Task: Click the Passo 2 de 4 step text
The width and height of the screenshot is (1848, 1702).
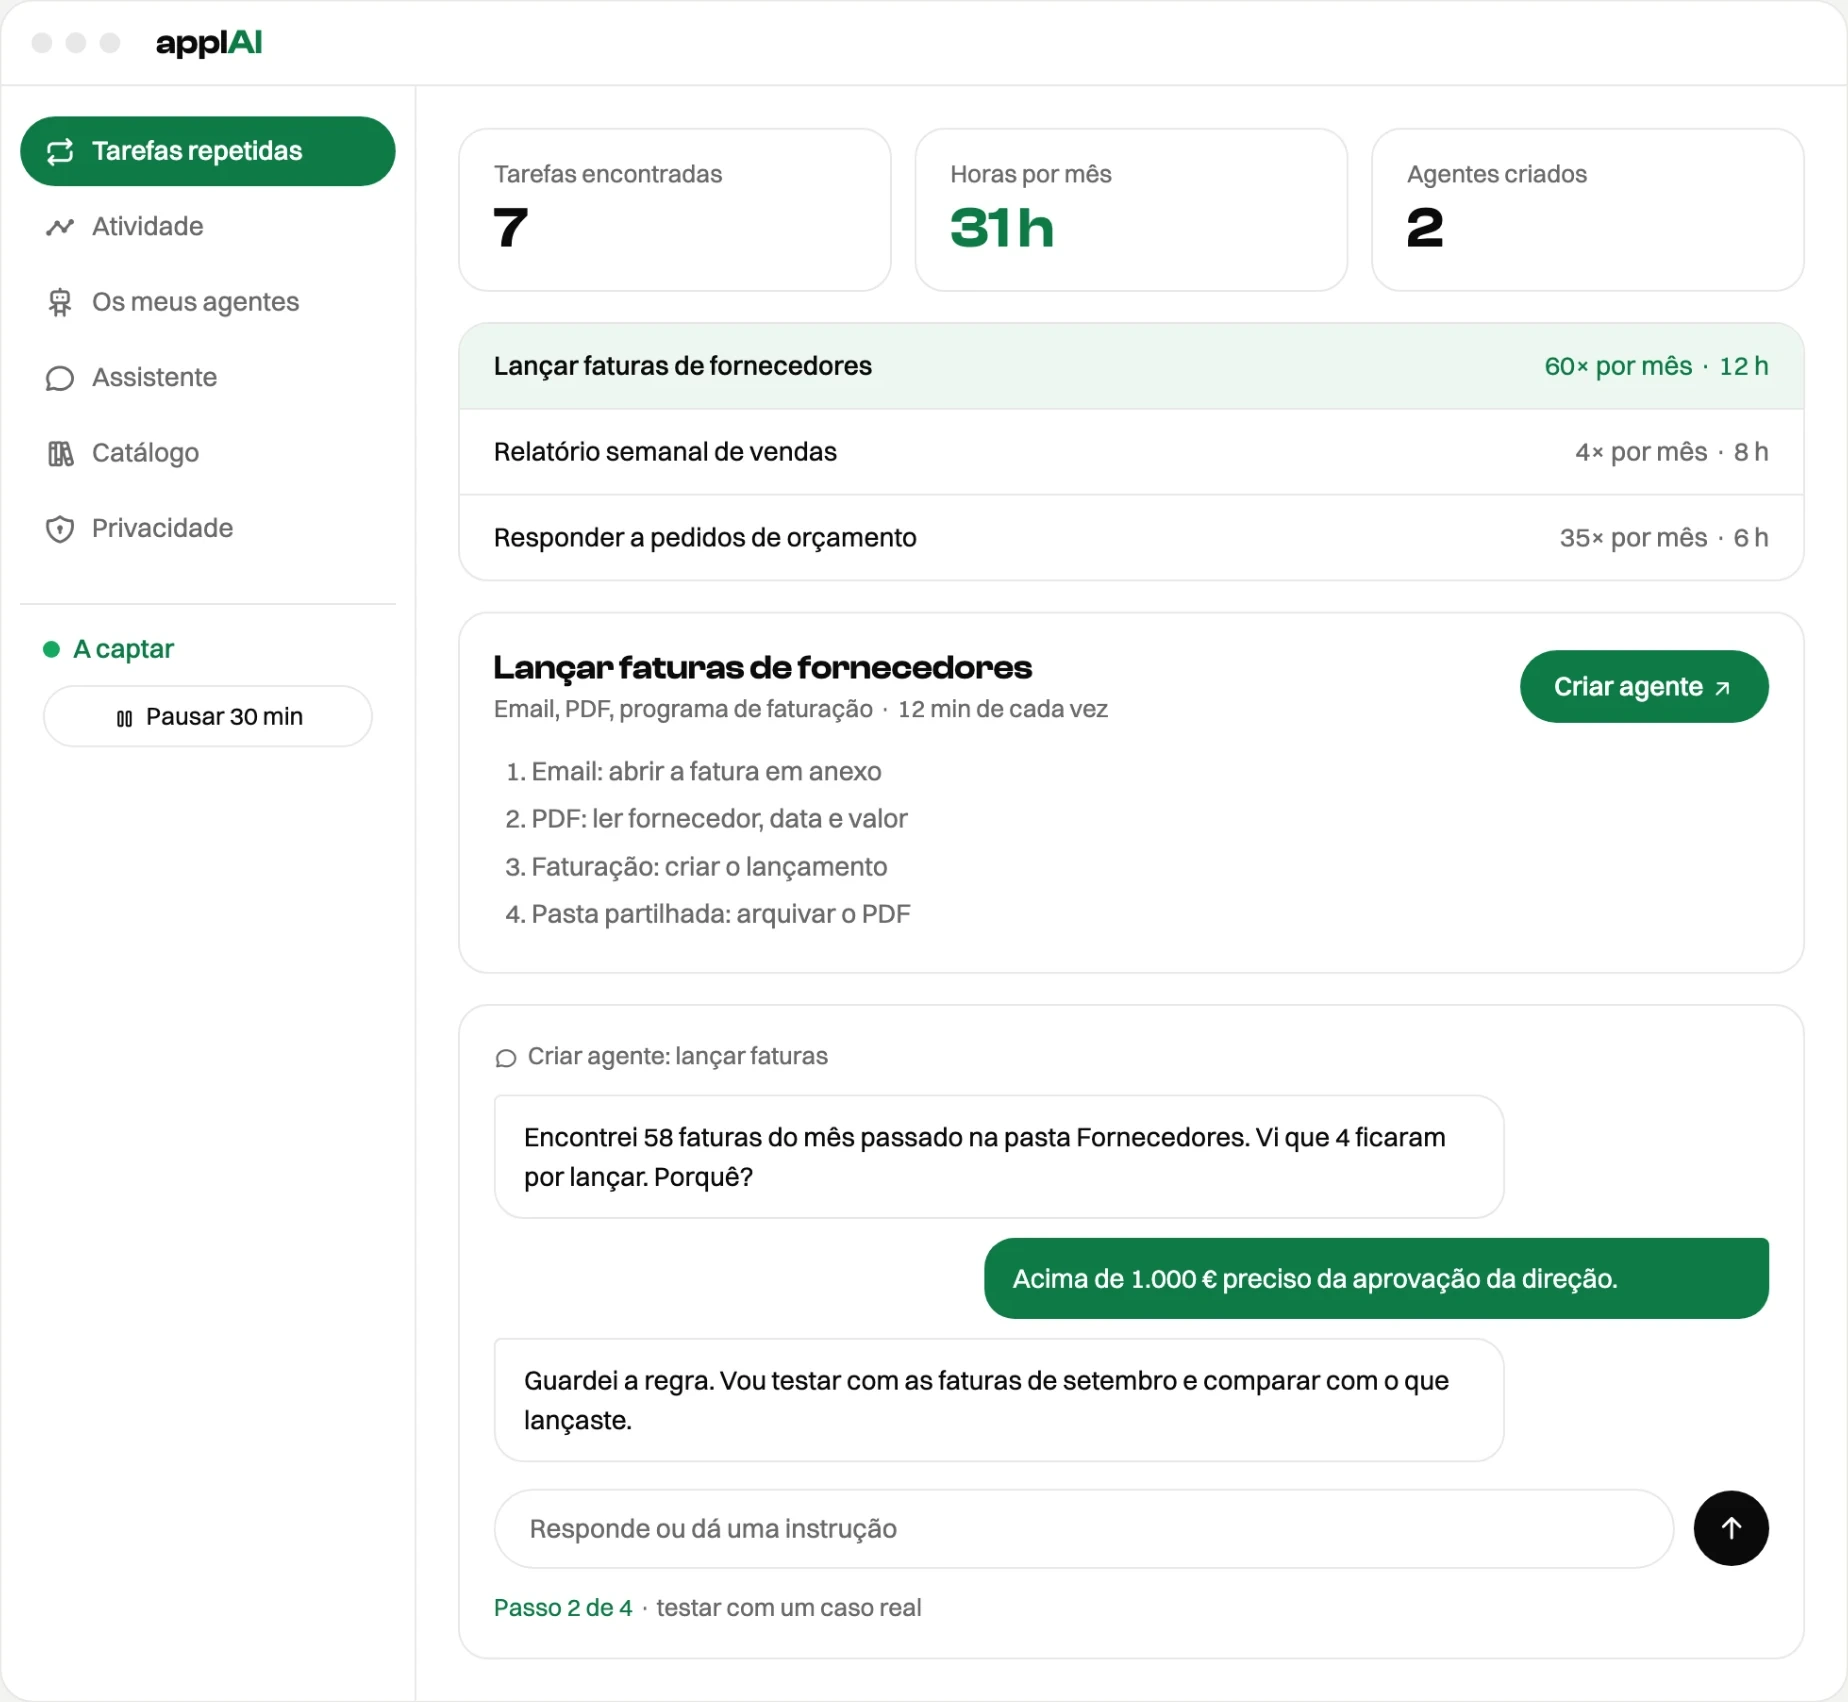Action: coord(563,1608)
